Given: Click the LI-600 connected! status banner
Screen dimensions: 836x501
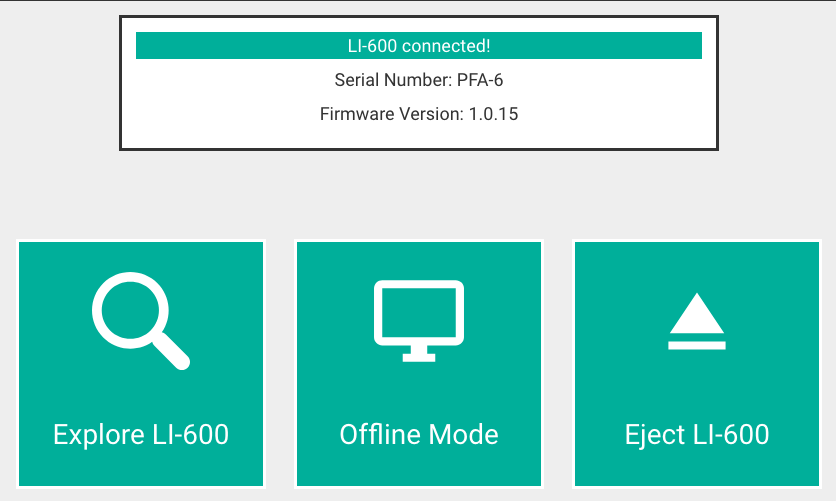Looking at the screenshot, I should coord(419,46).
